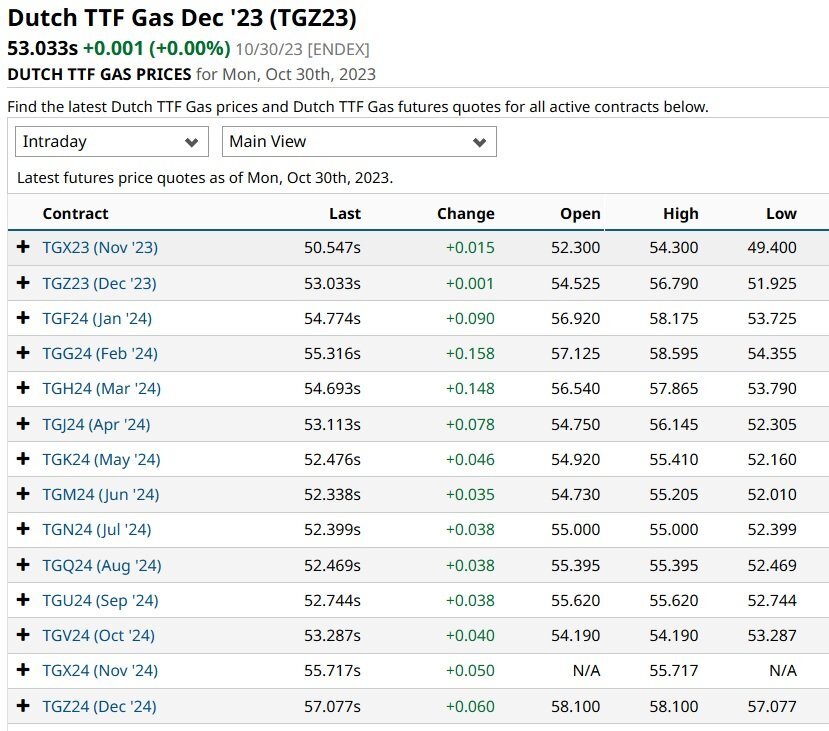This screenshot has height=731, width=829.
Task: Open the TGF24 (Jan '24) contract link
Action: (97, 319)
